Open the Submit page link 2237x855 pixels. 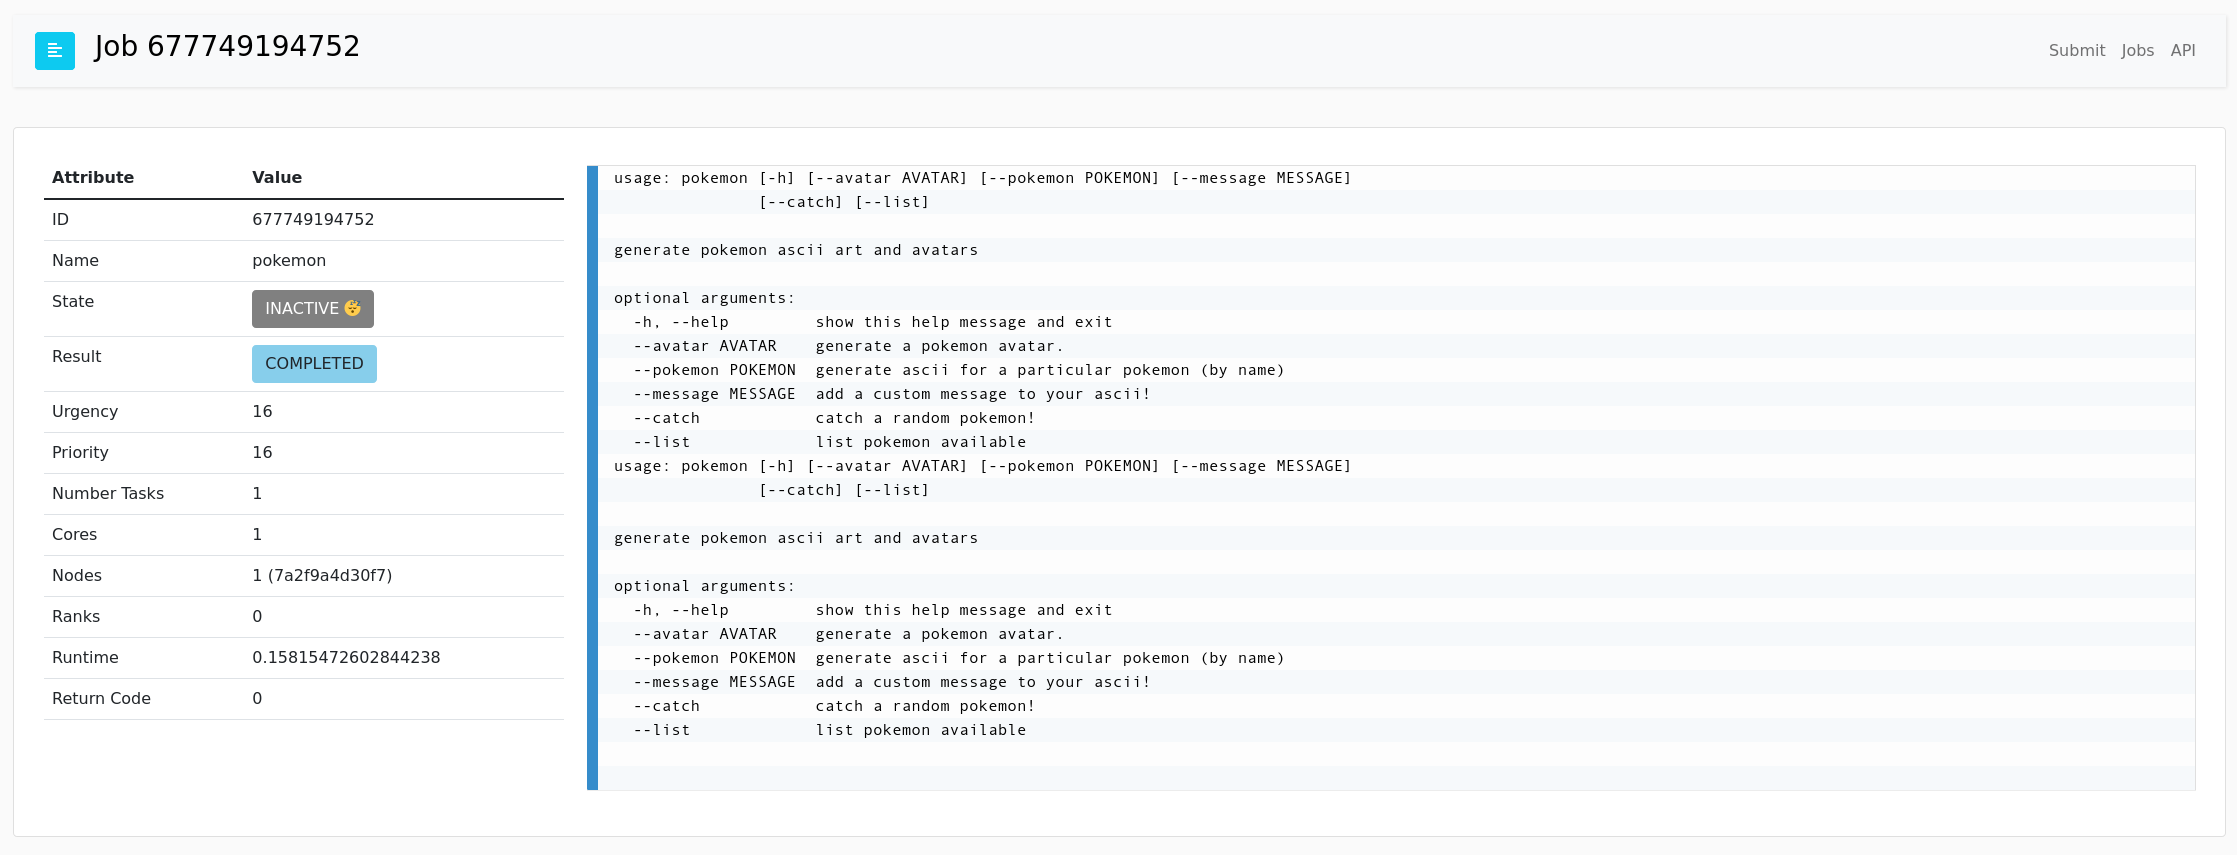(x=2076, y=50)
